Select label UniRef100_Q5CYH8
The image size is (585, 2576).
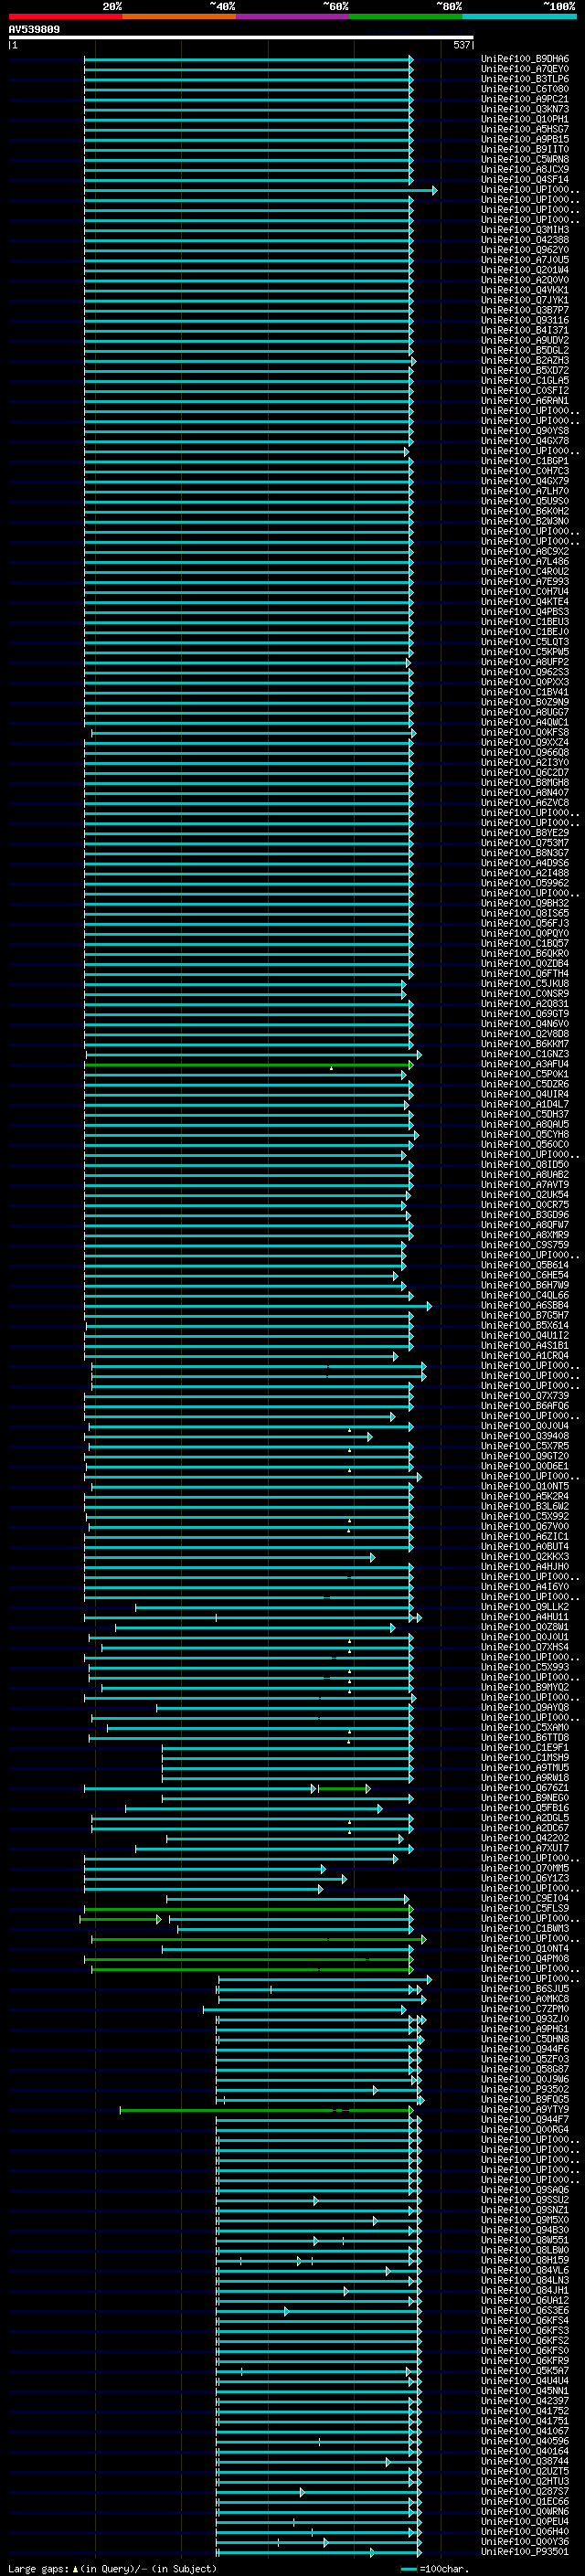525,1134
